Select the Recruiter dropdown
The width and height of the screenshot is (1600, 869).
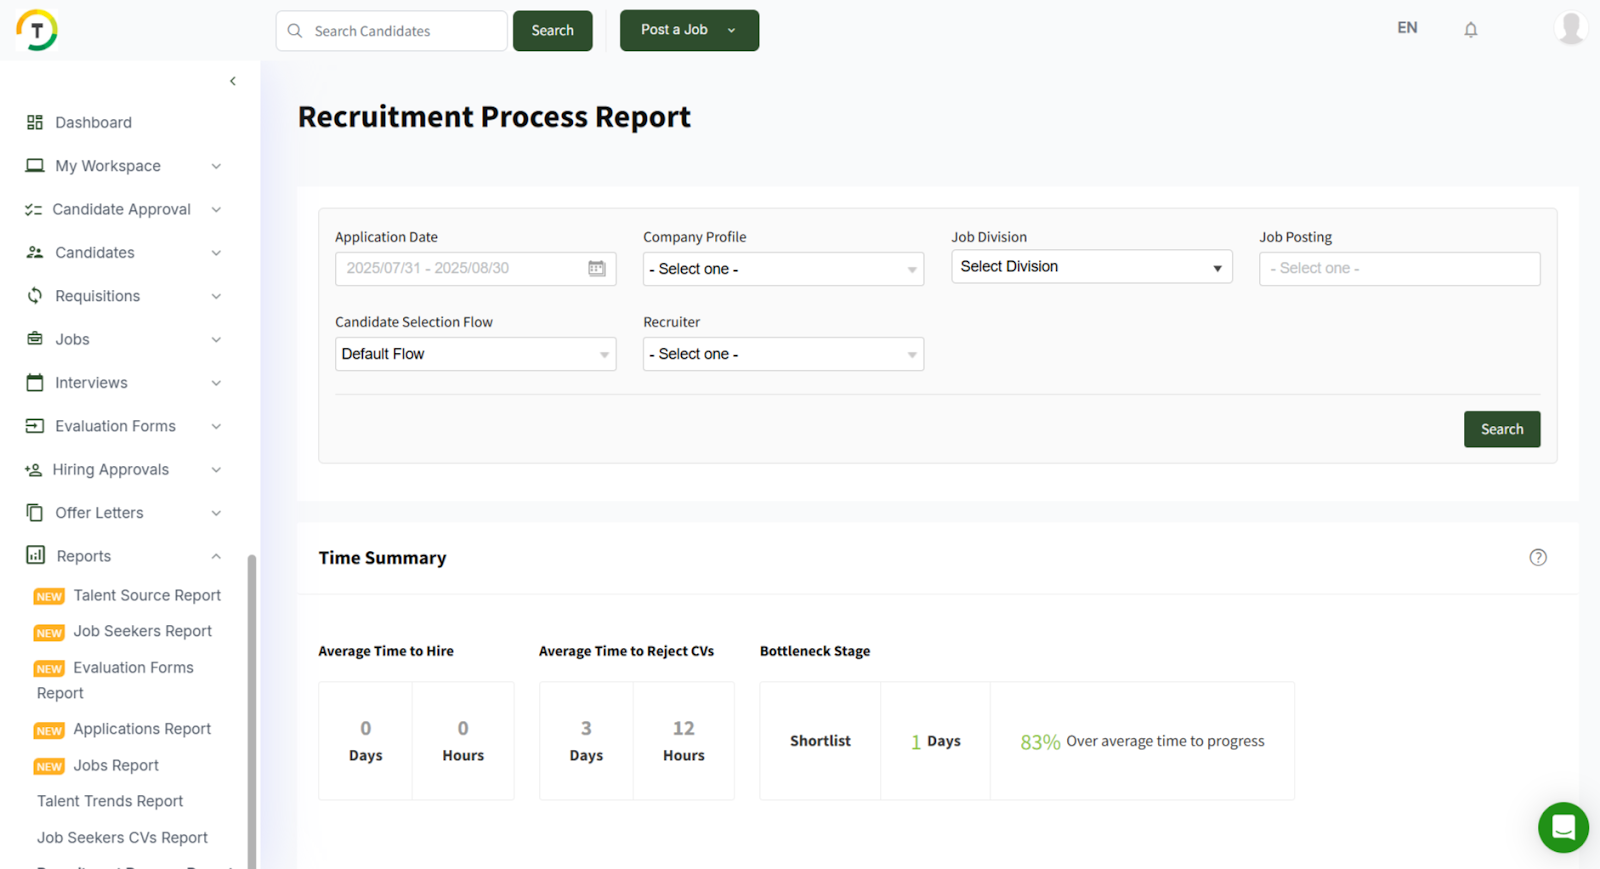click(782, 354)
